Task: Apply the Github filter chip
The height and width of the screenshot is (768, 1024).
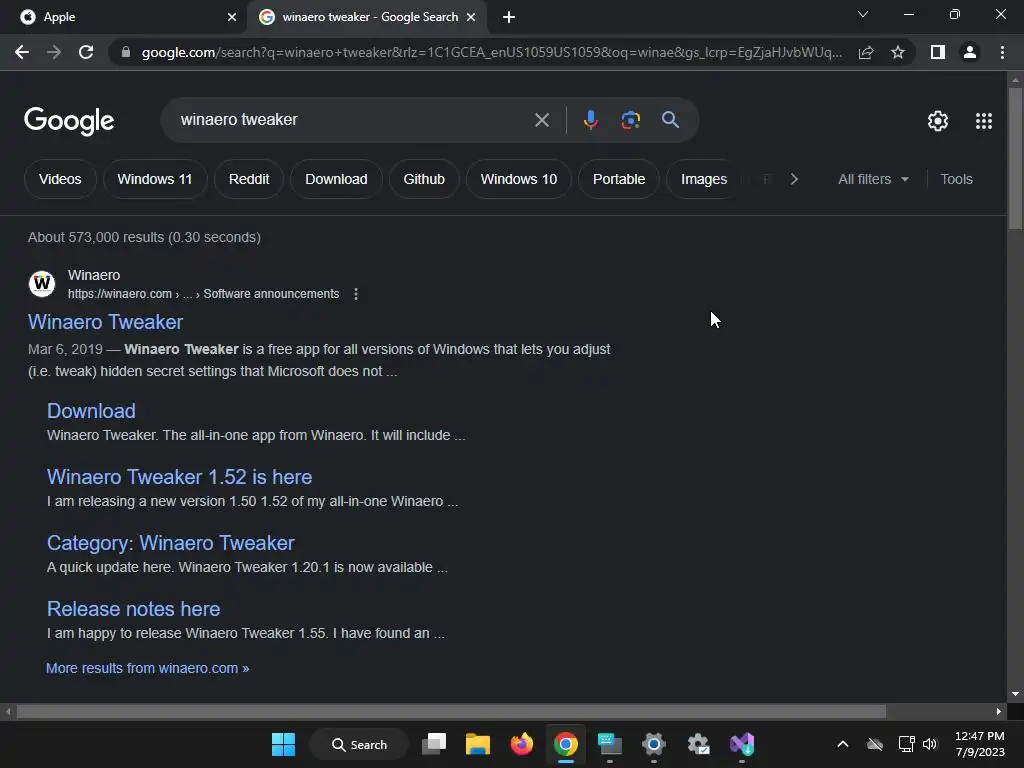Action: (x=424, y=179)
